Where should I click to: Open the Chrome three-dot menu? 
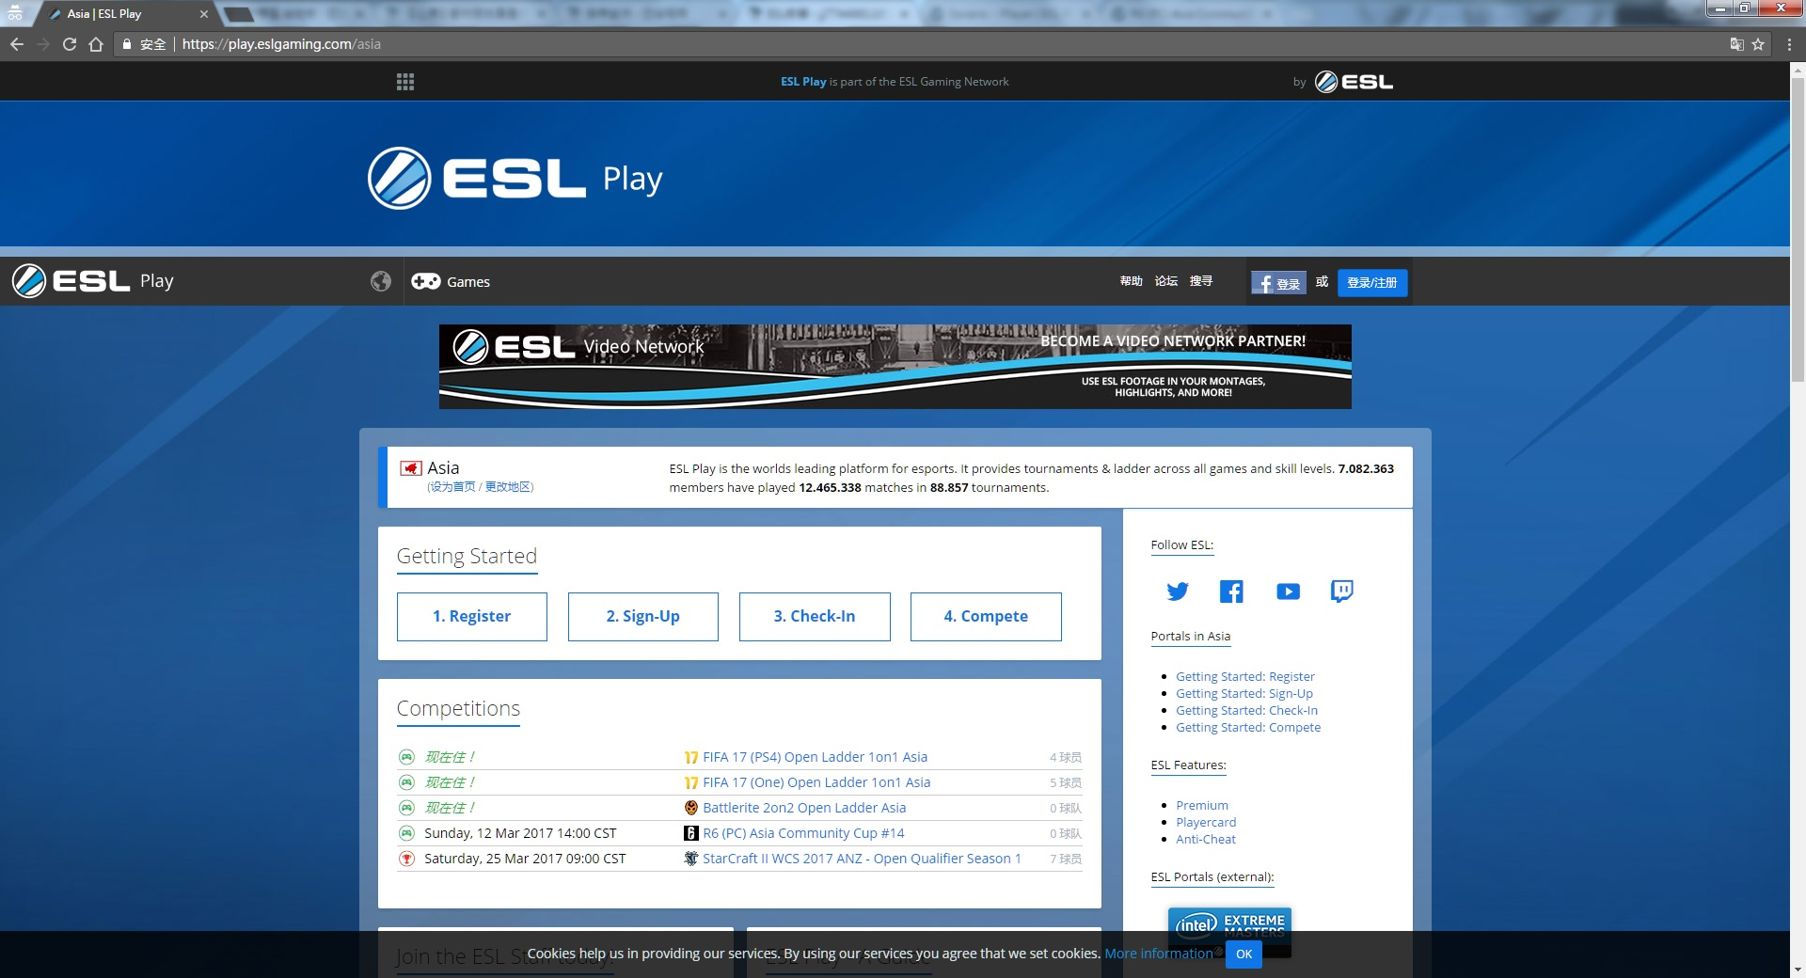tap(1789, 44)
